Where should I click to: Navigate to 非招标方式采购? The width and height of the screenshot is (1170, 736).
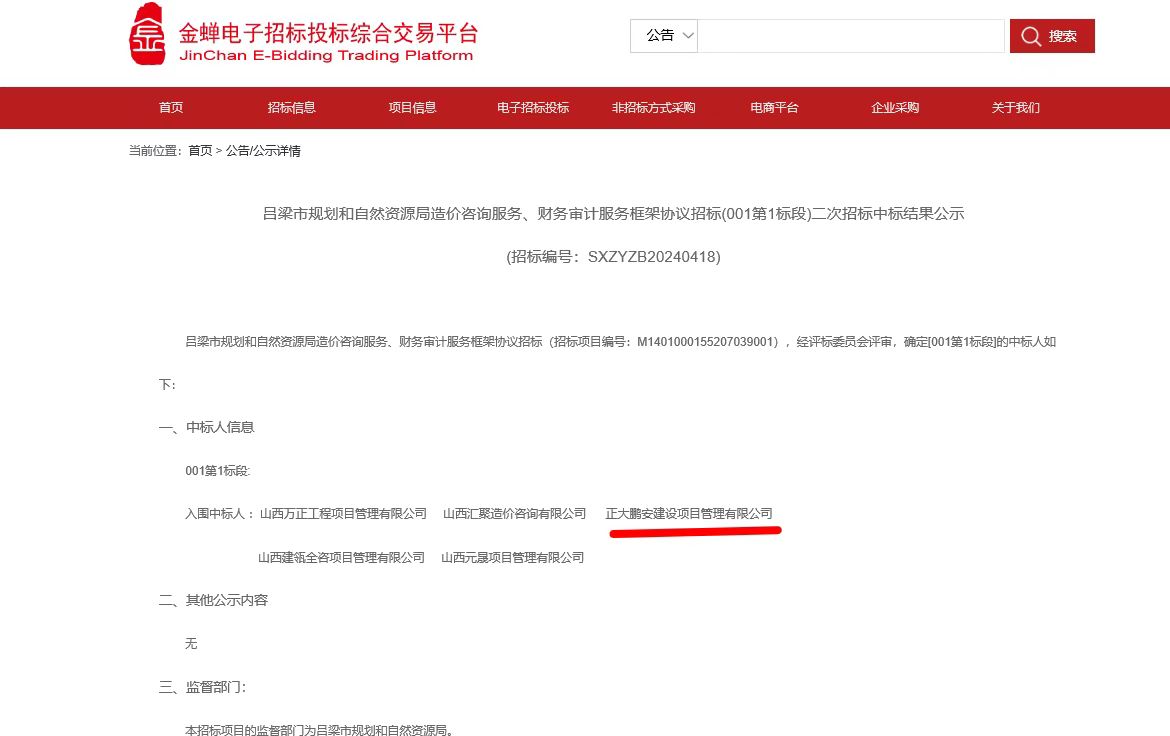(653, 108)
